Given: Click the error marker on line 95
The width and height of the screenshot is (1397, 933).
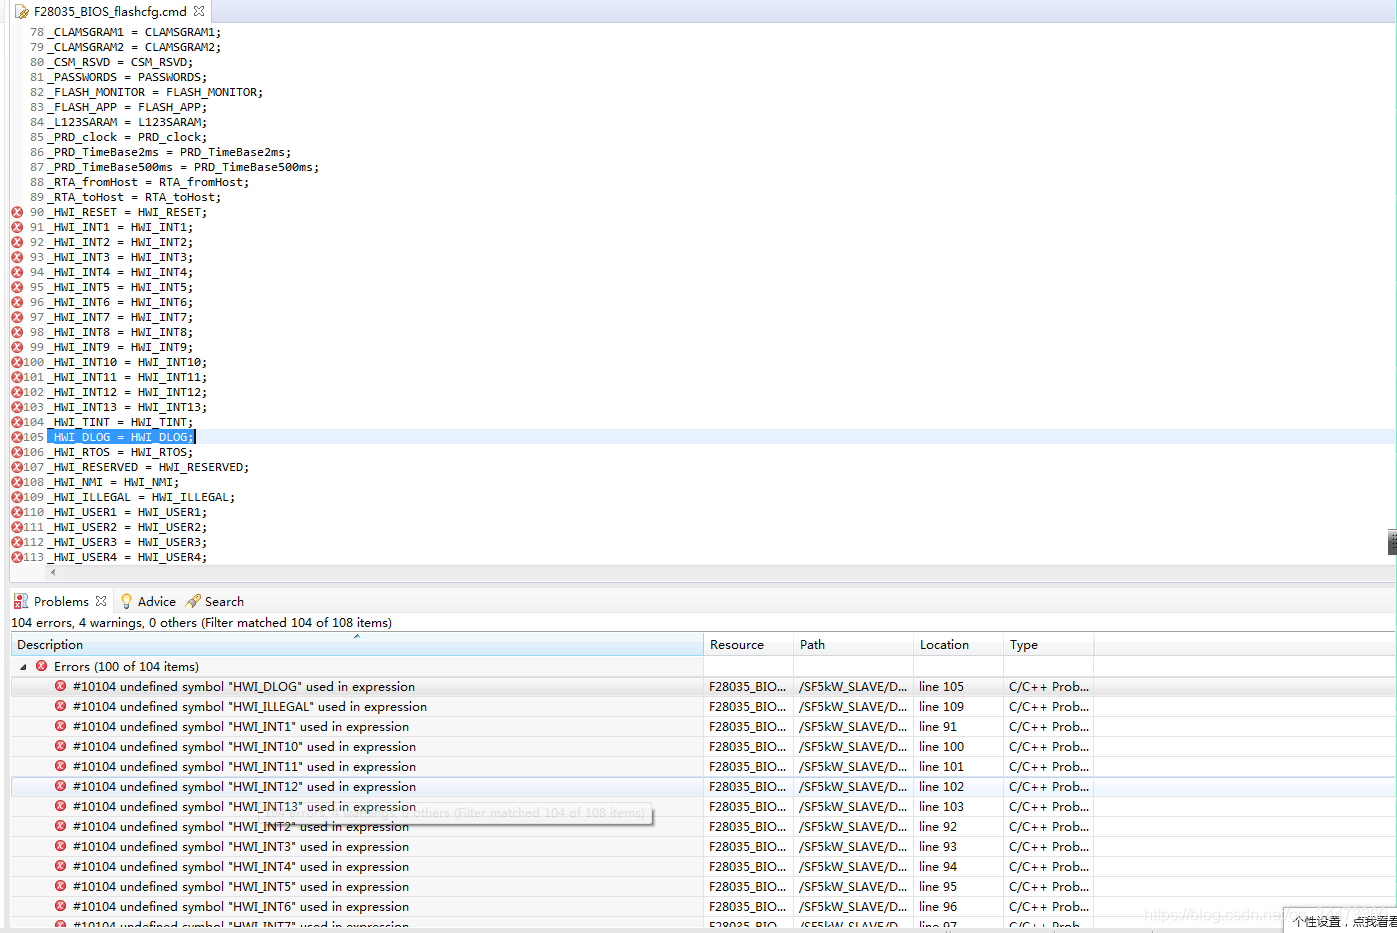Looking at the screenshot, I should (17, 287).
